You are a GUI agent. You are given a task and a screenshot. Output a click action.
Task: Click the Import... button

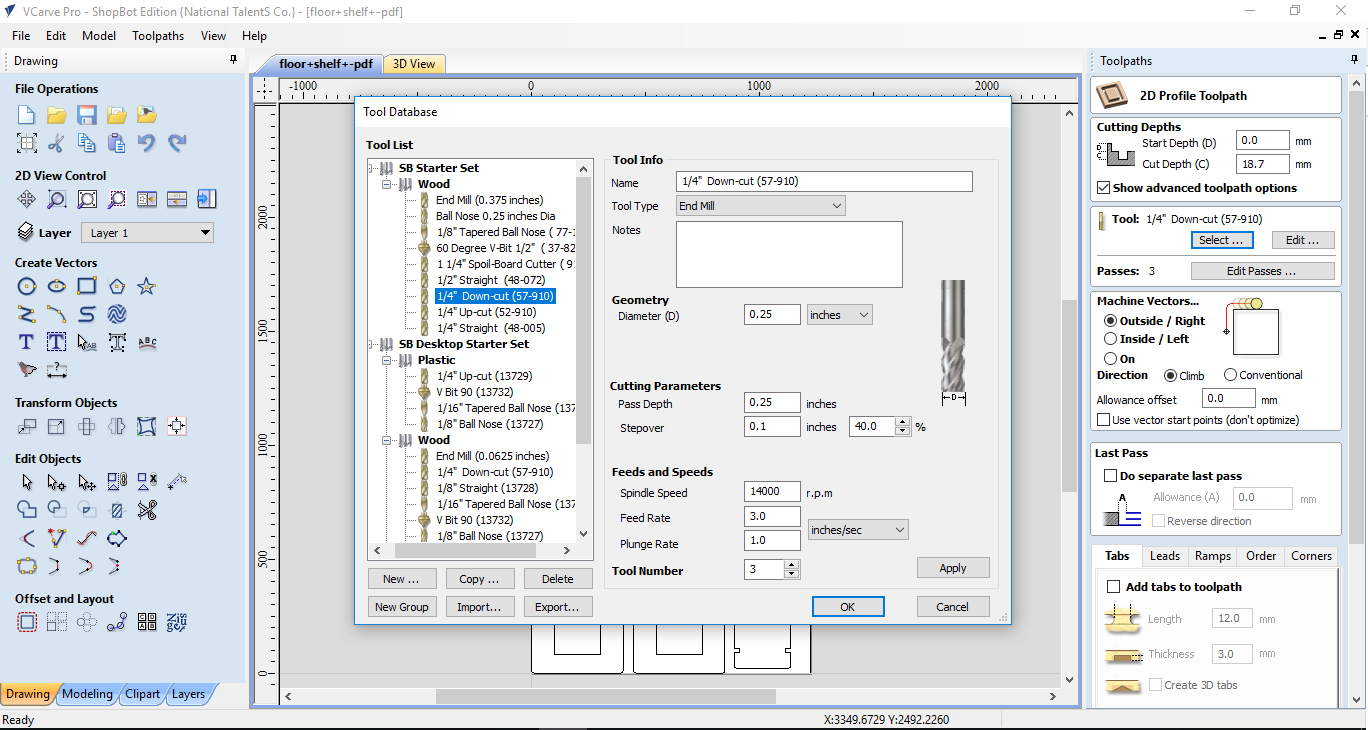[479, 606]
